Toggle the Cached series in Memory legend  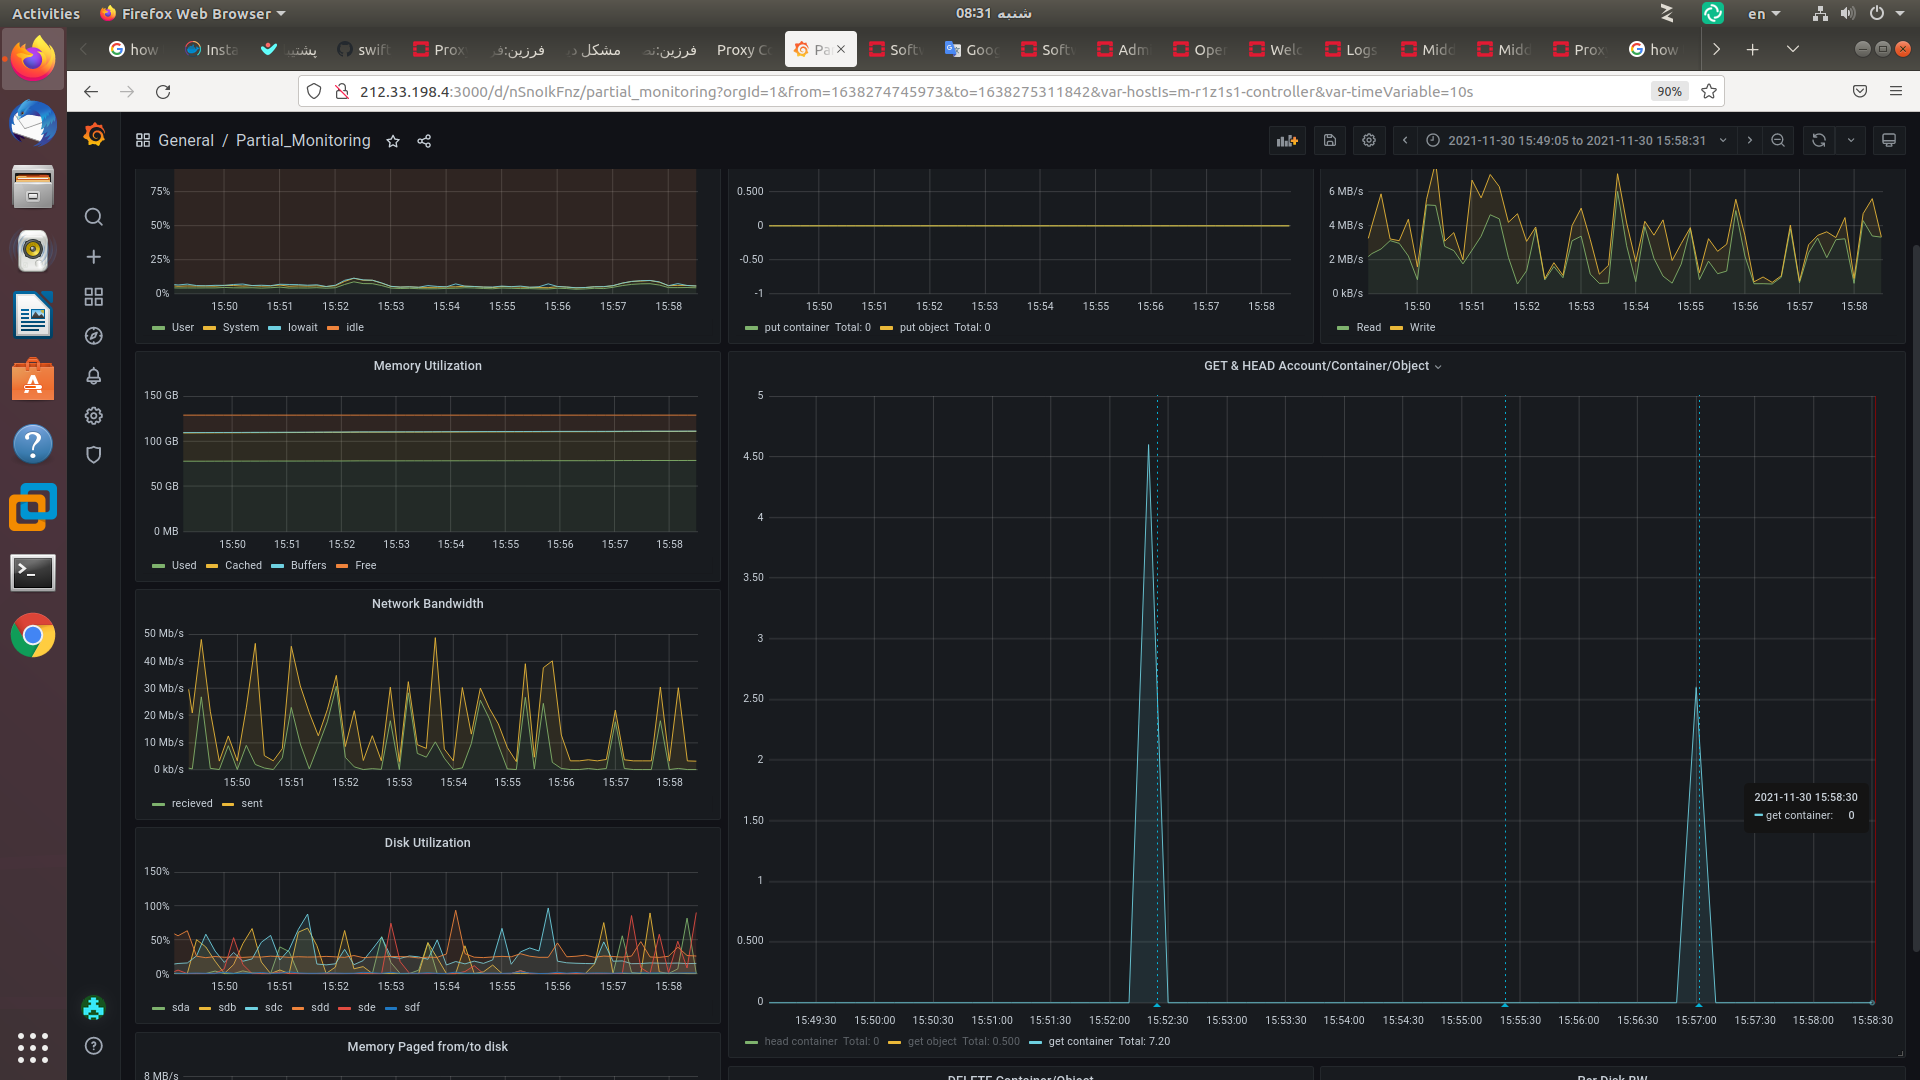(243, 565)
